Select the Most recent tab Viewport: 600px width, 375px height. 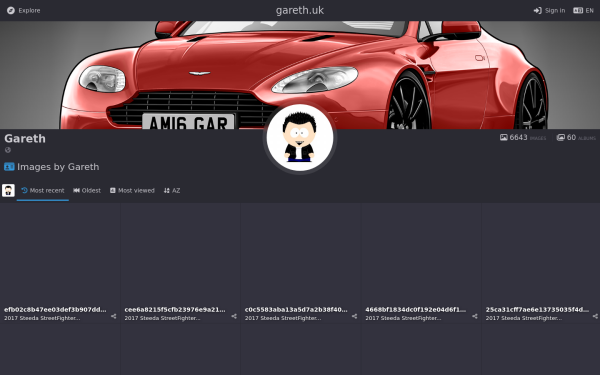[x=42, y=190]
